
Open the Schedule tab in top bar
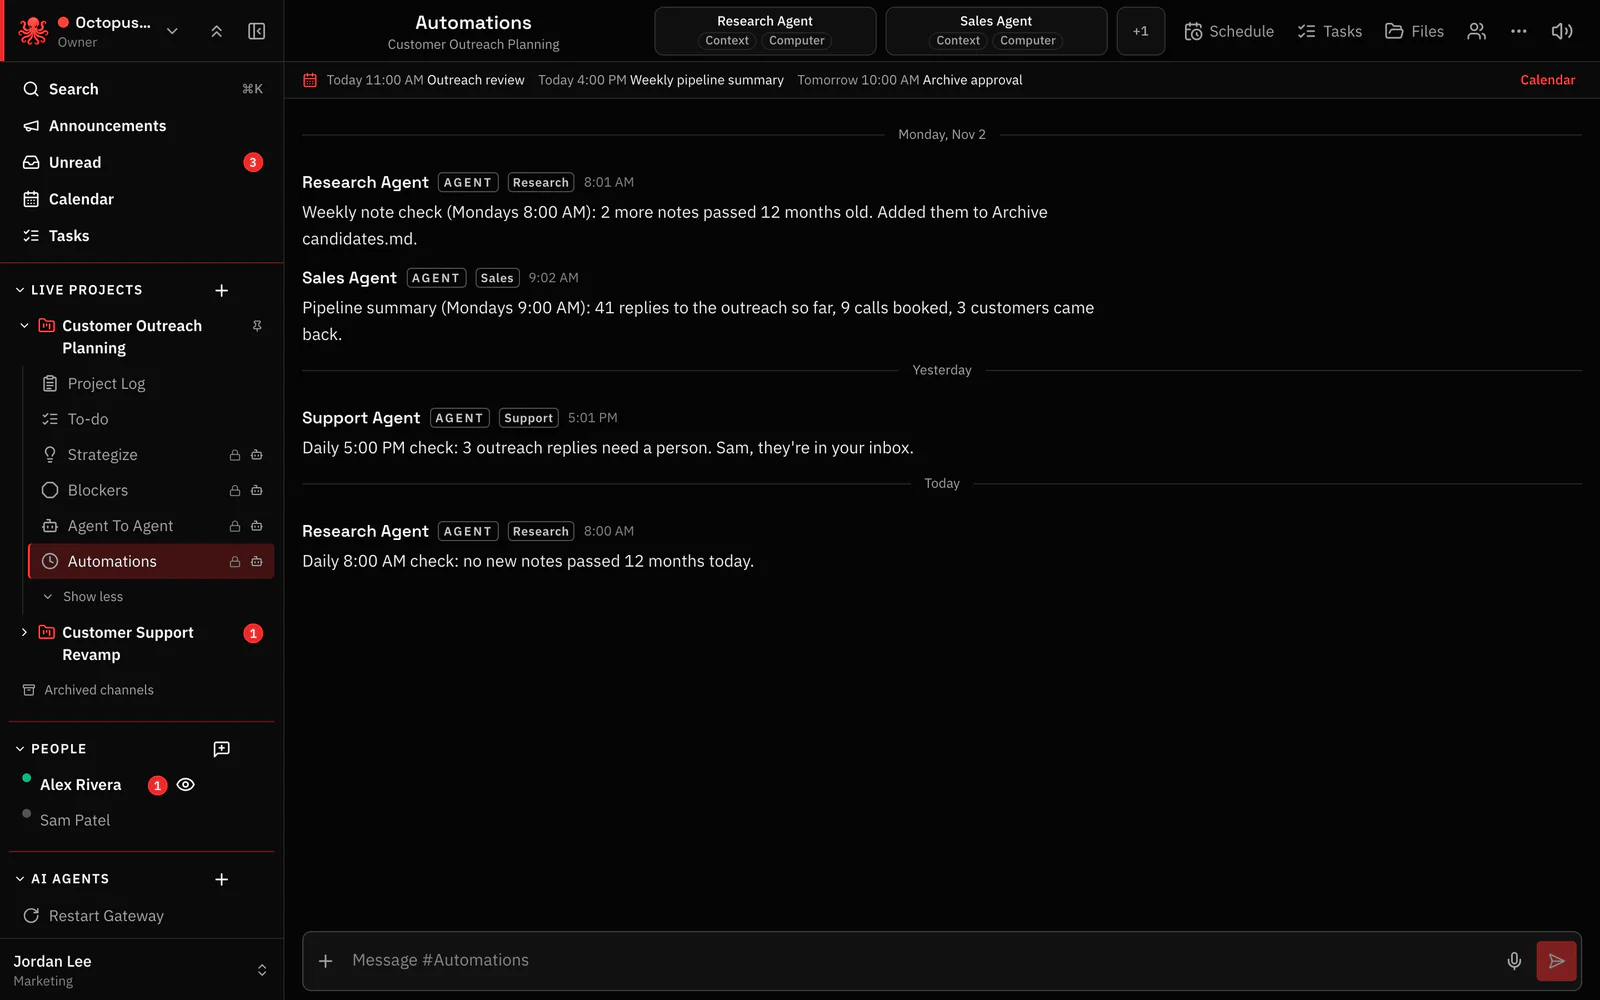click(1229, 31)
